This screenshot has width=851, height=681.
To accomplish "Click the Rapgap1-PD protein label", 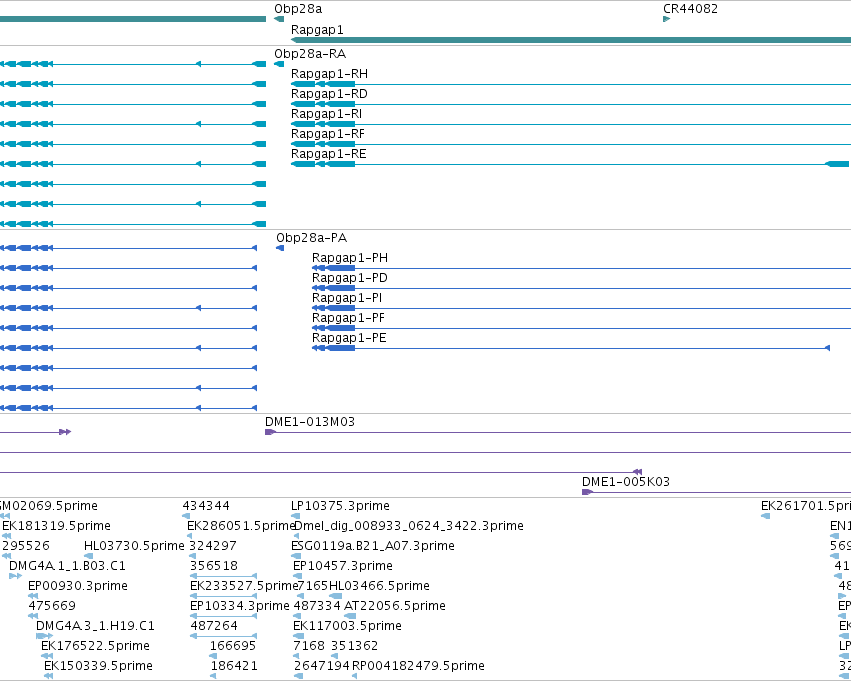I will (x=350, y=278).
